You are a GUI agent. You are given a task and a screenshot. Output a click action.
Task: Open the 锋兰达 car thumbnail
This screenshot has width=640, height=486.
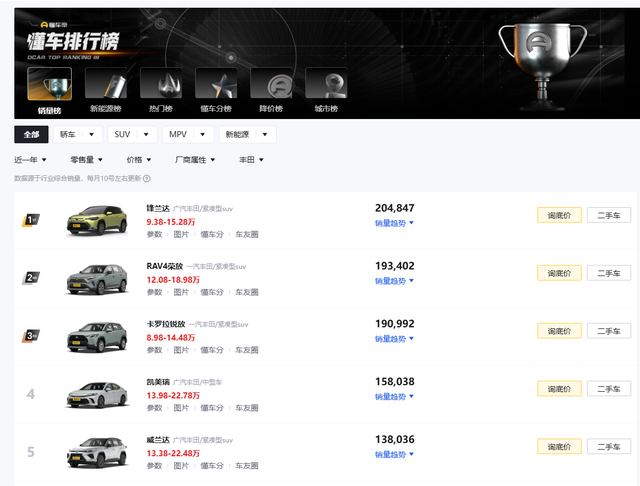97,221
